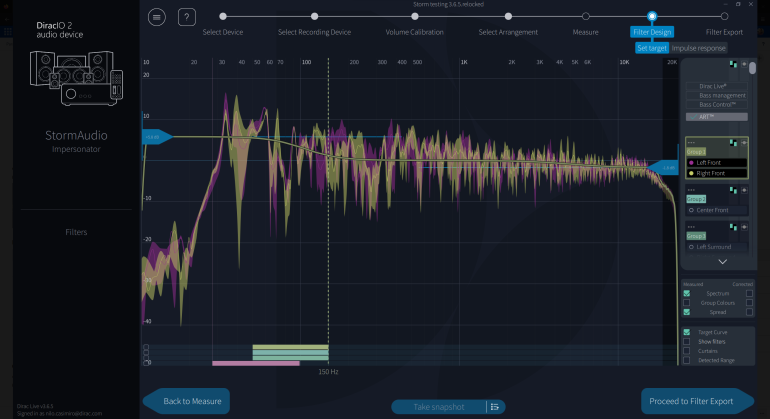The image size is (770, 419).
Task: Open the snapshot list icon
Action: tap(495, 406)
